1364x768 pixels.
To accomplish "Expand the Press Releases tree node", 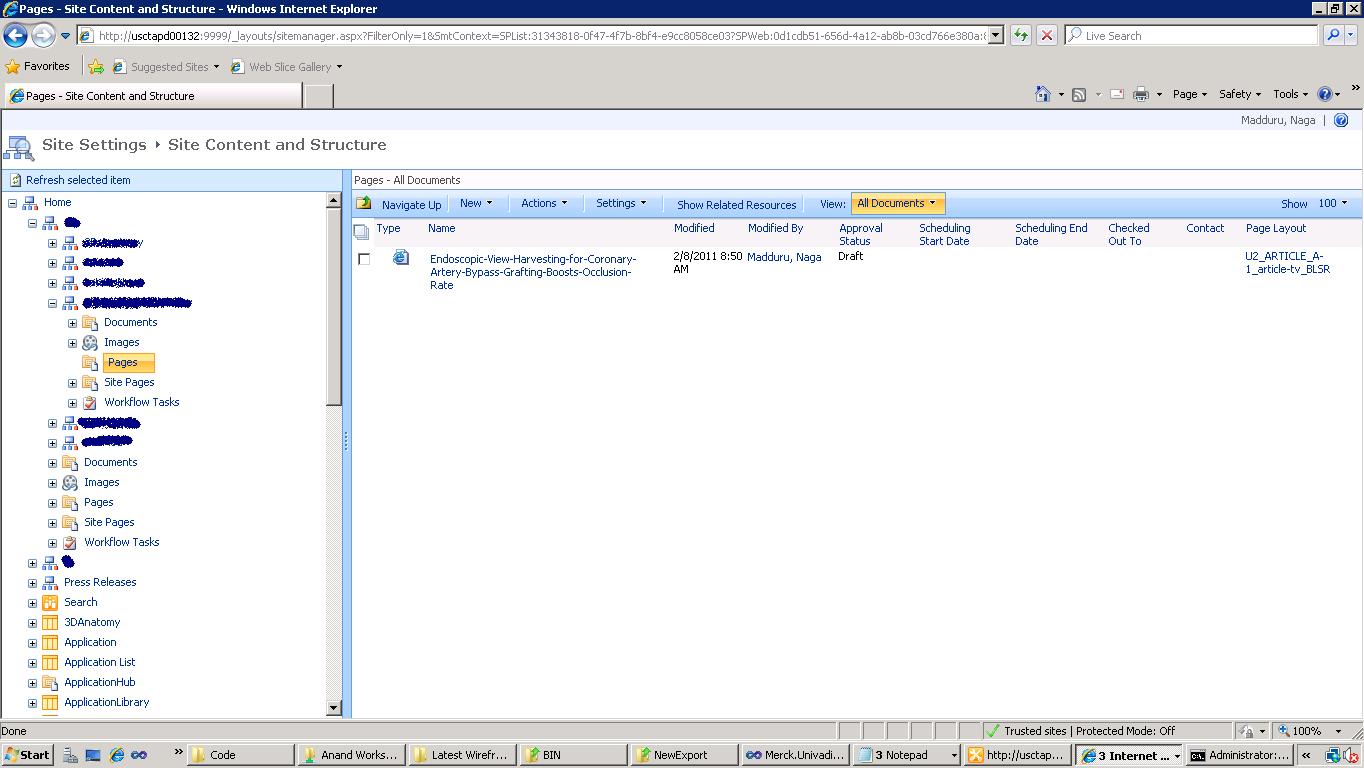I will [x=32, y=583].
